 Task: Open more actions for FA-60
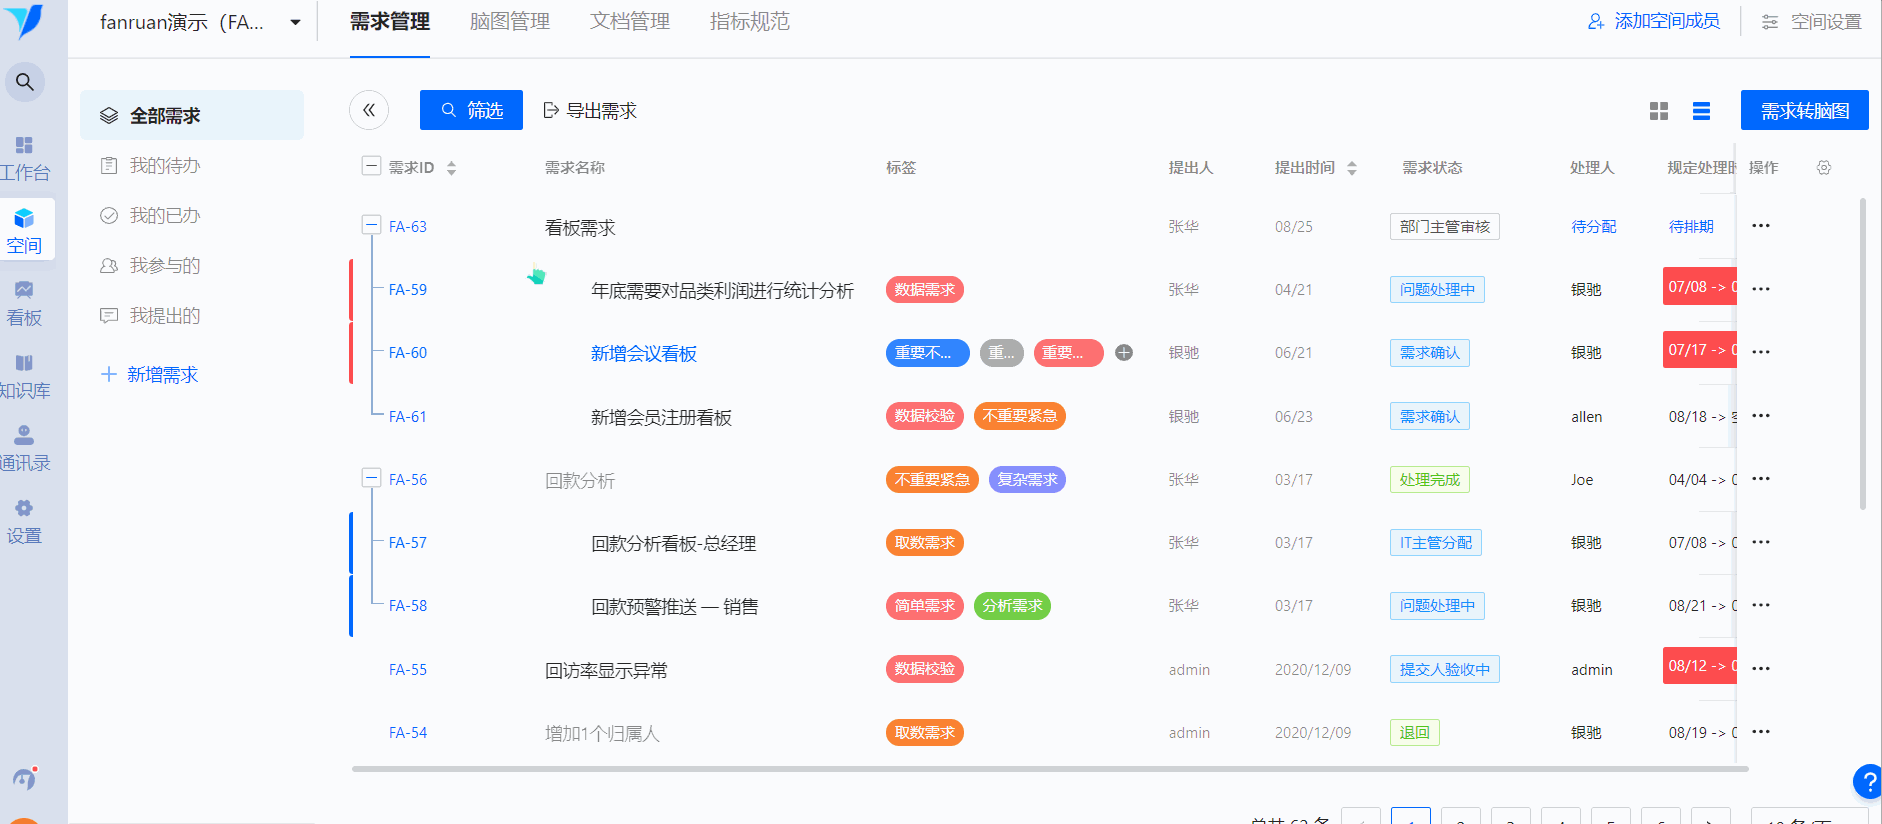[1761, 352]
